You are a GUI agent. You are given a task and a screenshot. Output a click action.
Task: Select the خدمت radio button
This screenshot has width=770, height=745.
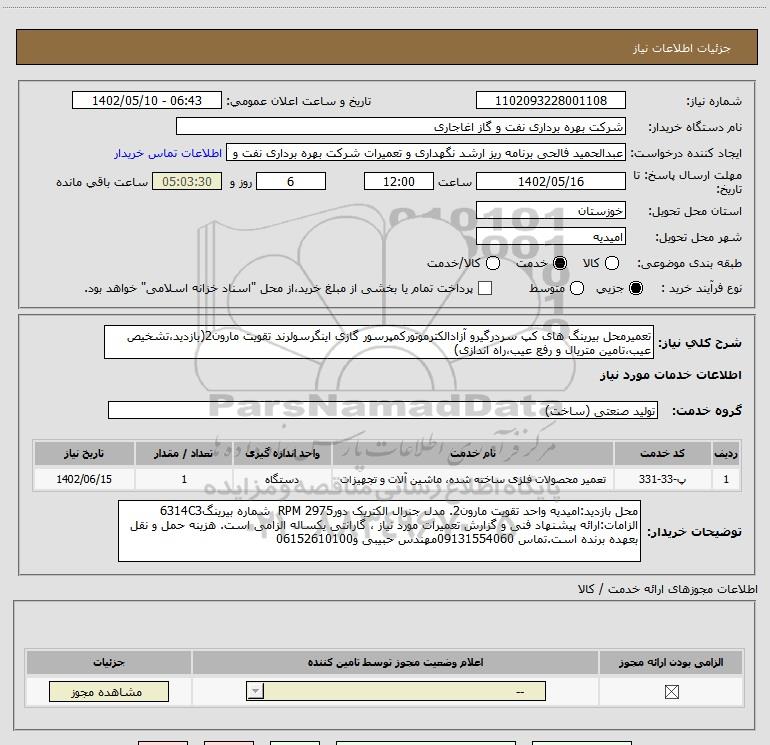pyautogui.click(x=560, y=263)
